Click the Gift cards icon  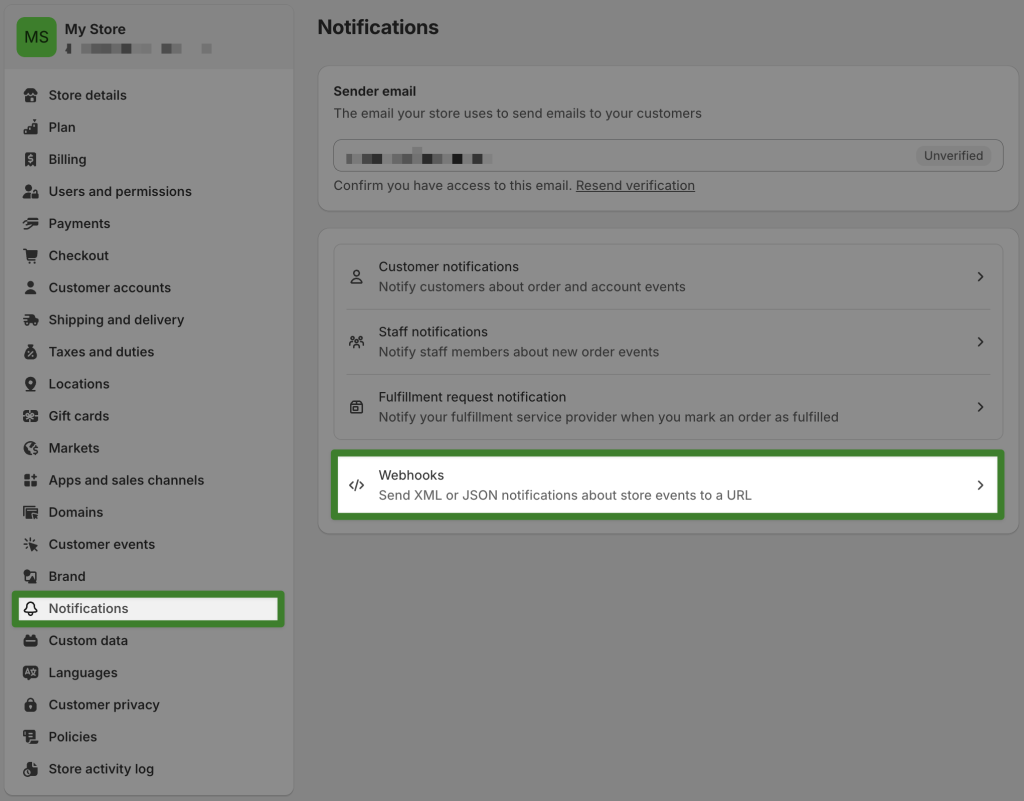tap(29, 415)
